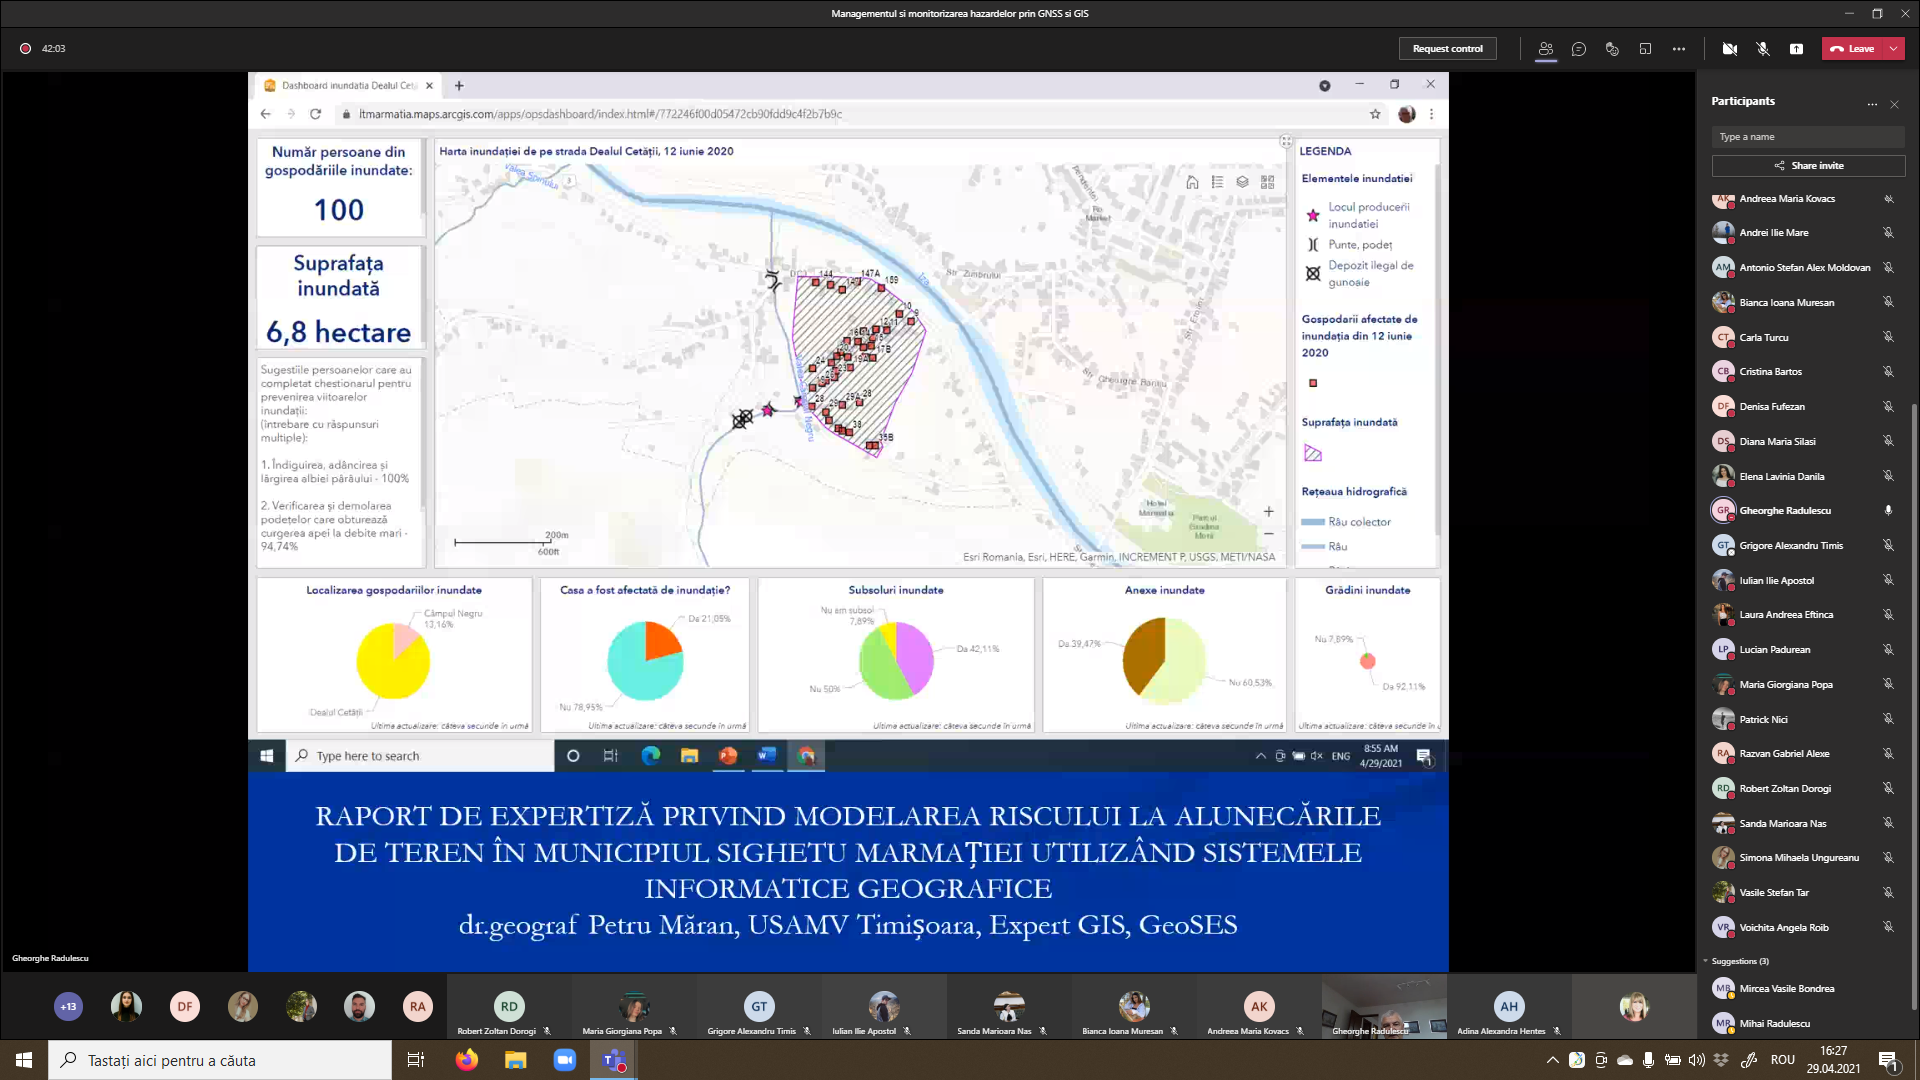Click the Share invite button

point(1808,166)
